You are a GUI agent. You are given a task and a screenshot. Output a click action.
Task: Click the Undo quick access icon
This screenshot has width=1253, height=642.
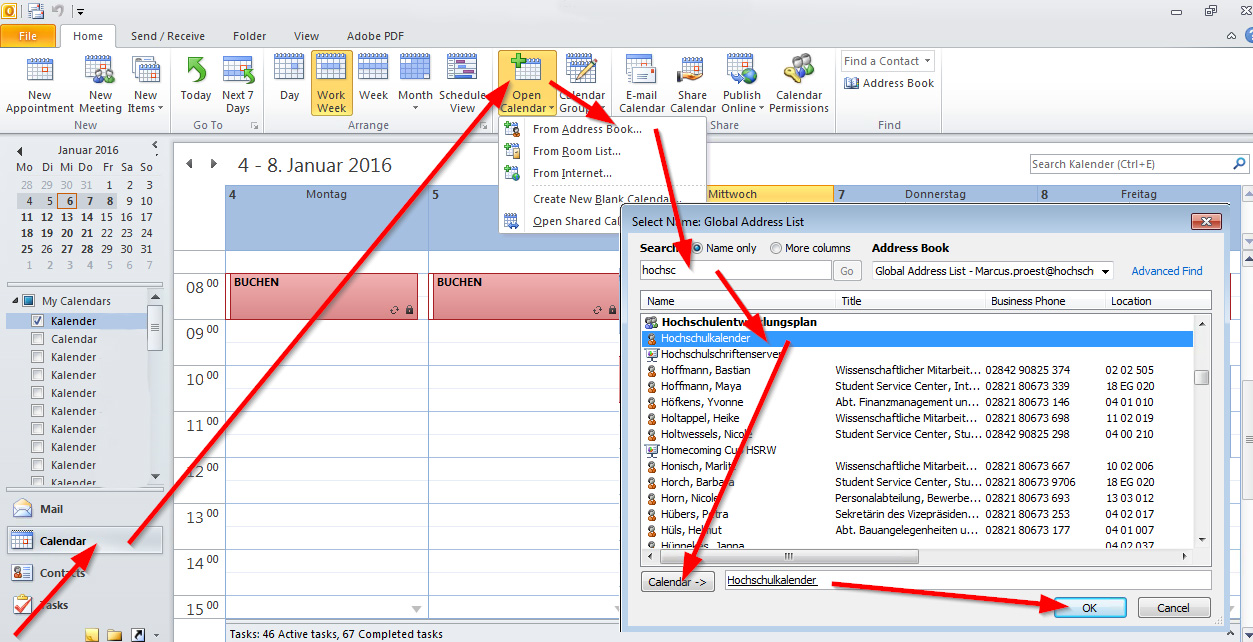click(x=58, y=11)
